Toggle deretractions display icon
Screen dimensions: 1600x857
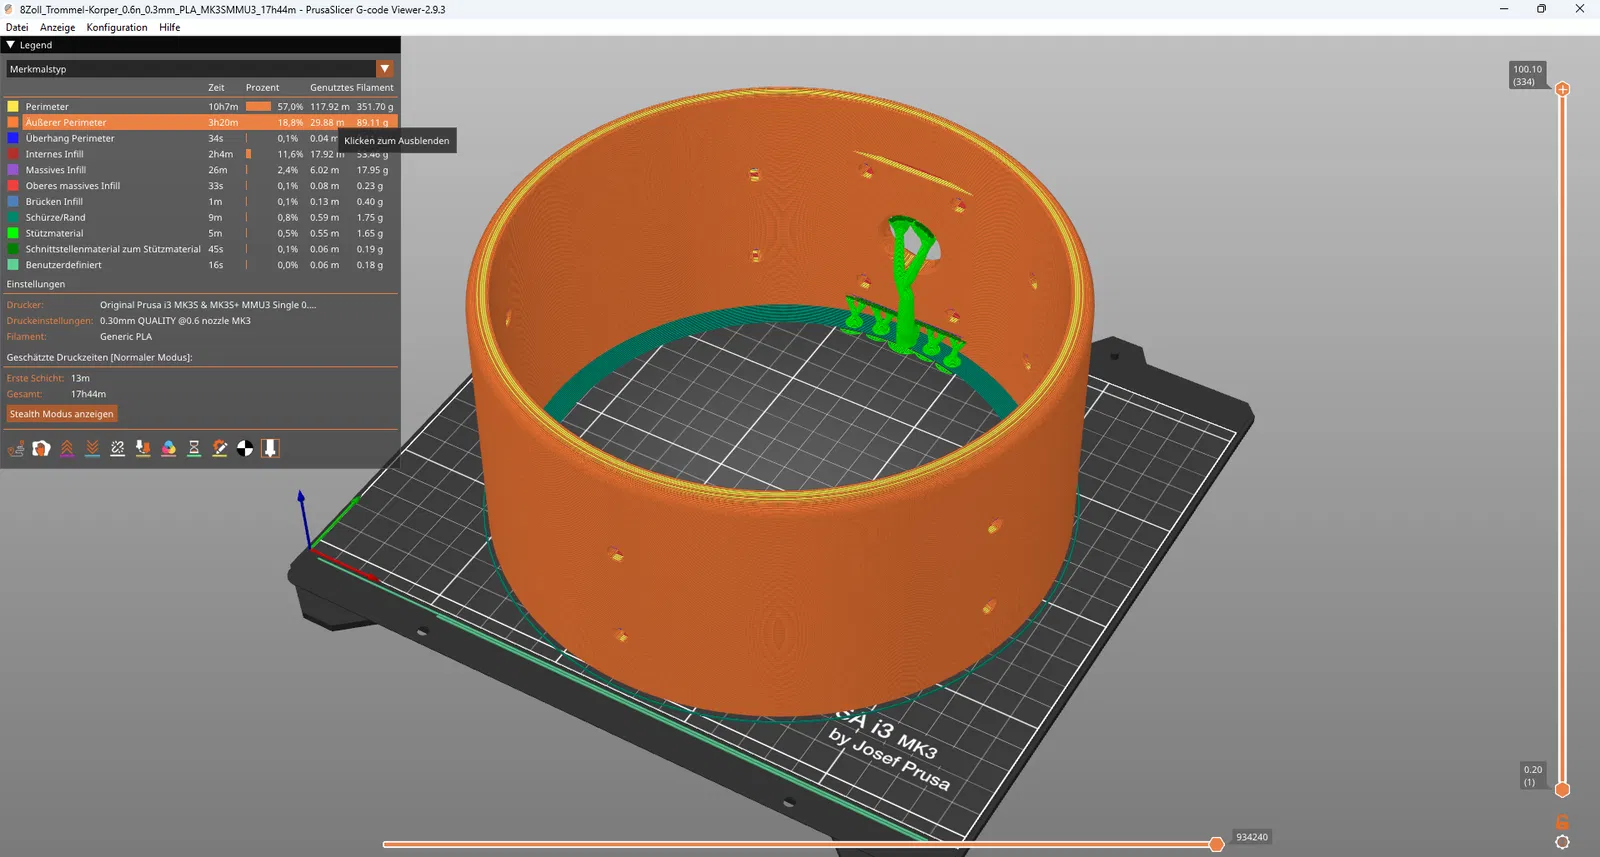point(92,449)
